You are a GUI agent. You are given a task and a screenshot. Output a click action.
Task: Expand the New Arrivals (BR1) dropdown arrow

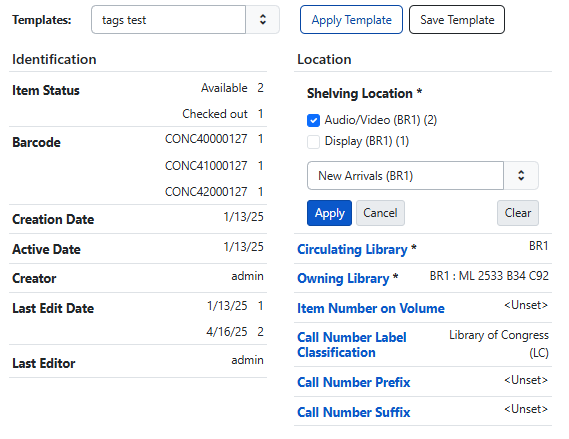click(x=521, y=176)
